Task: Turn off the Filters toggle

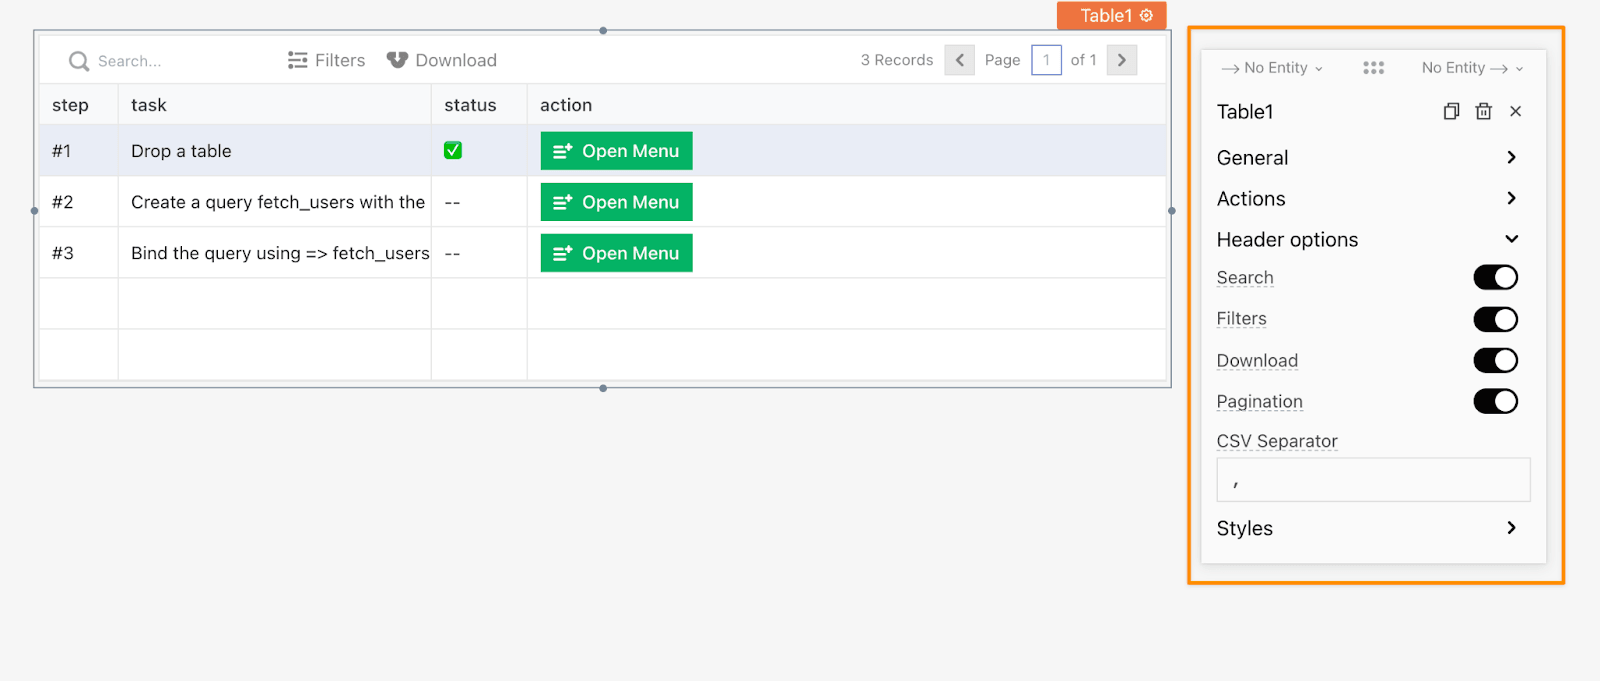Action: pyautogui.click(x=1495, y=319)
